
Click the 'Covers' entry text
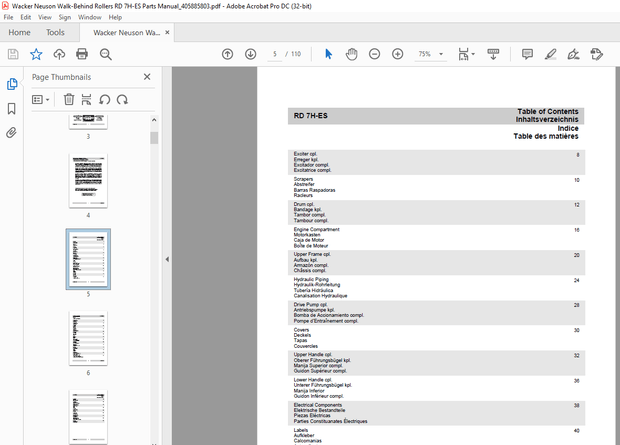pyautogui.click(x=301, y=330)
